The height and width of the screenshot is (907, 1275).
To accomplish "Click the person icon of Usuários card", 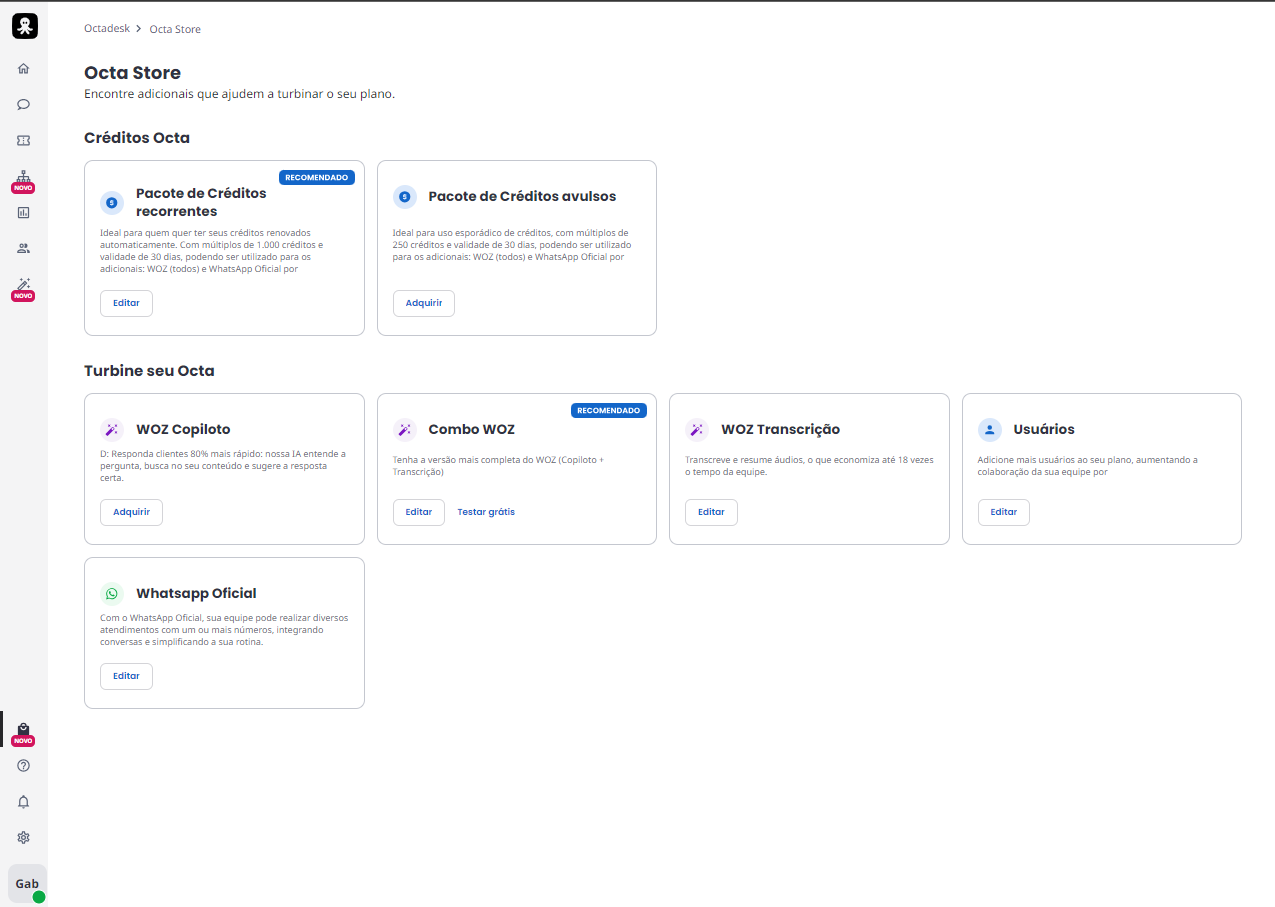I will coord(989,429).
